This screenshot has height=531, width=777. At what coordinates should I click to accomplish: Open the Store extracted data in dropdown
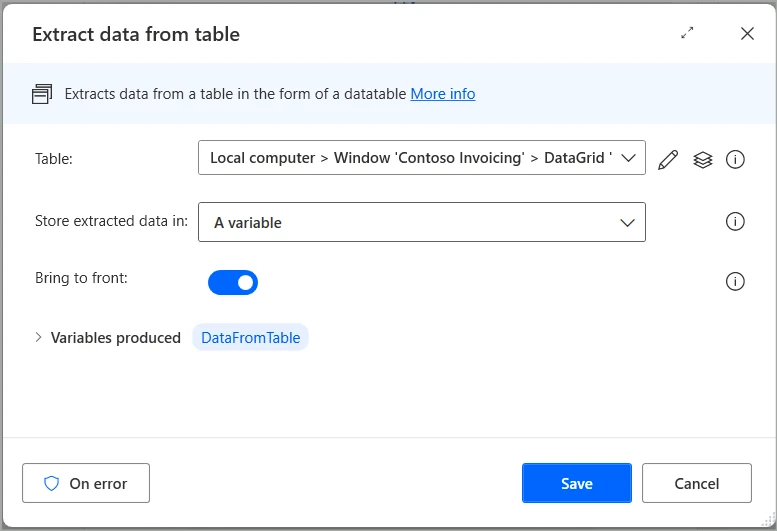point(410,222)
